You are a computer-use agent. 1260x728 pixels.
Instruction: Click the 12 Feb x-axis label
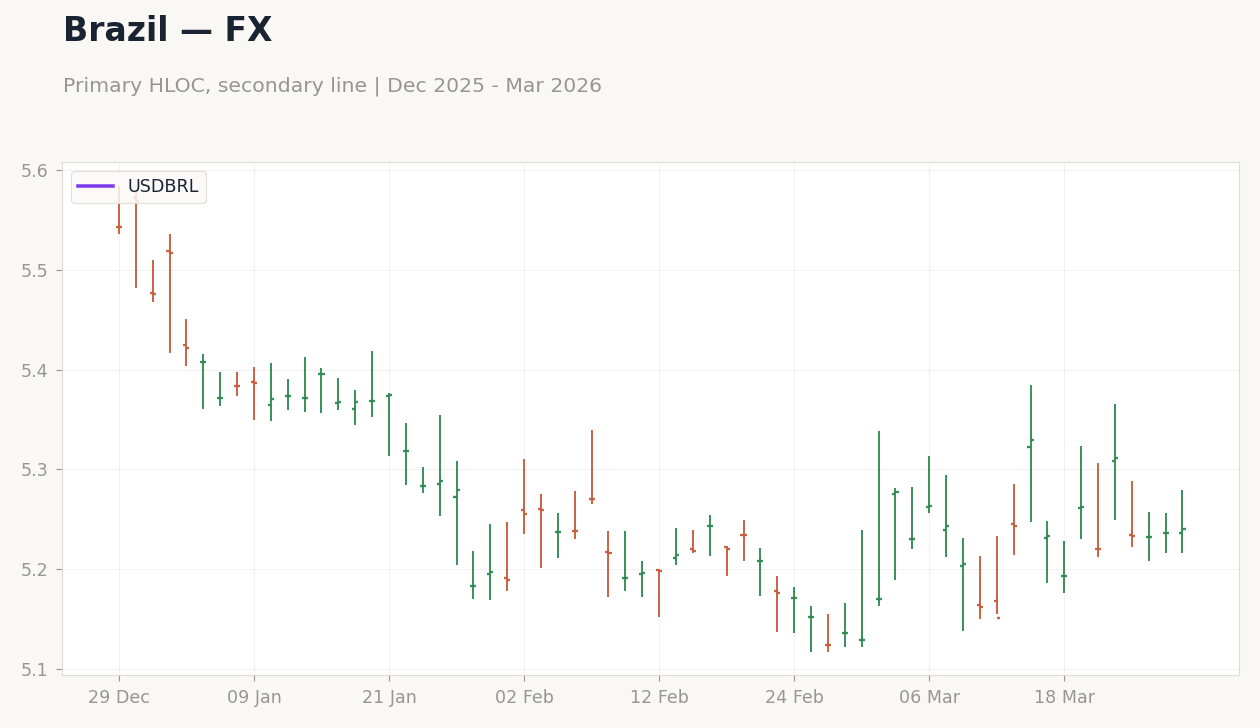tap(659, 698)
